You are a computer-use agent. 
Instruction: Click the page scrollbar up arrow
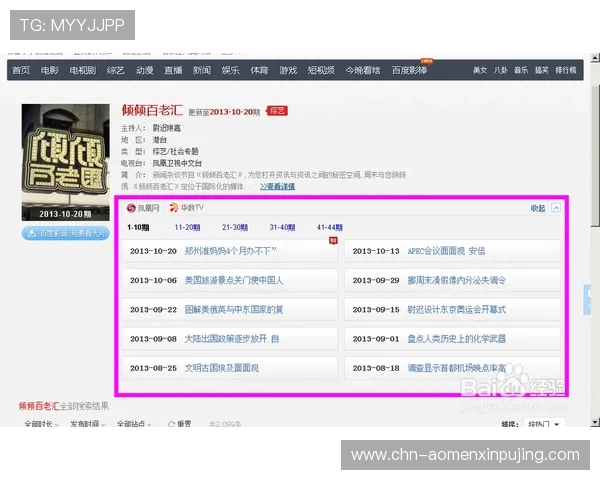point(595,58)
